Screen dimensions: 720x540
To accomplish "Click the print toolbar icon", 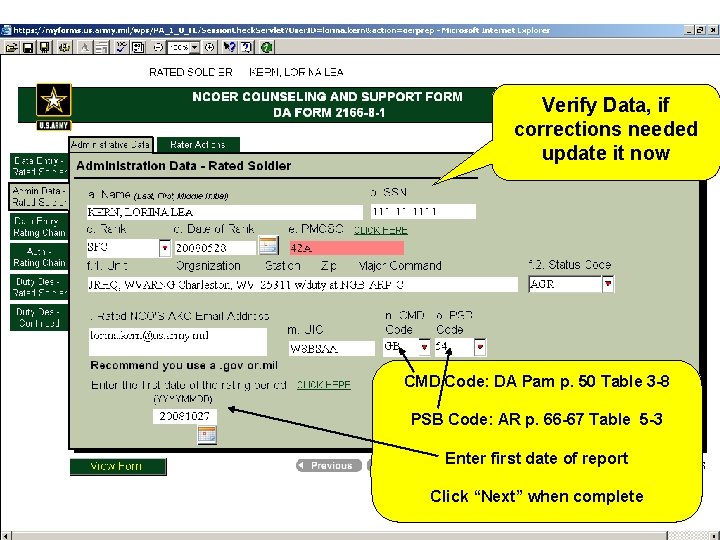I will tap(64, 47).
